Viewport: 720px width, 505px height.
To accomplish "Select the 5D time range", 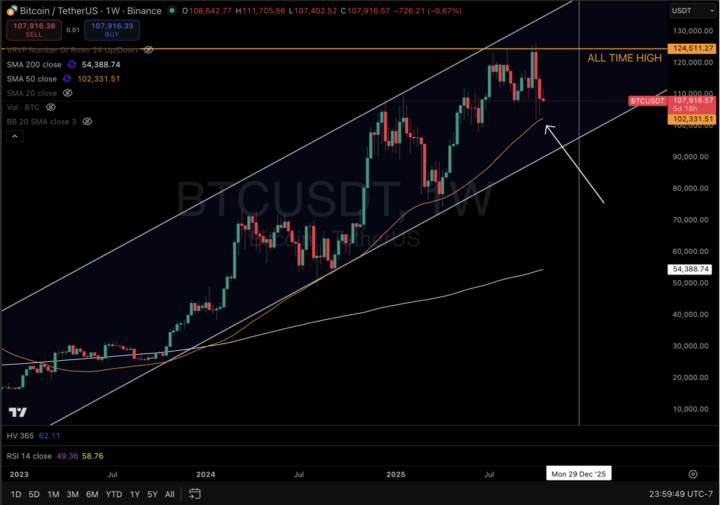I will tap(34, 494).
